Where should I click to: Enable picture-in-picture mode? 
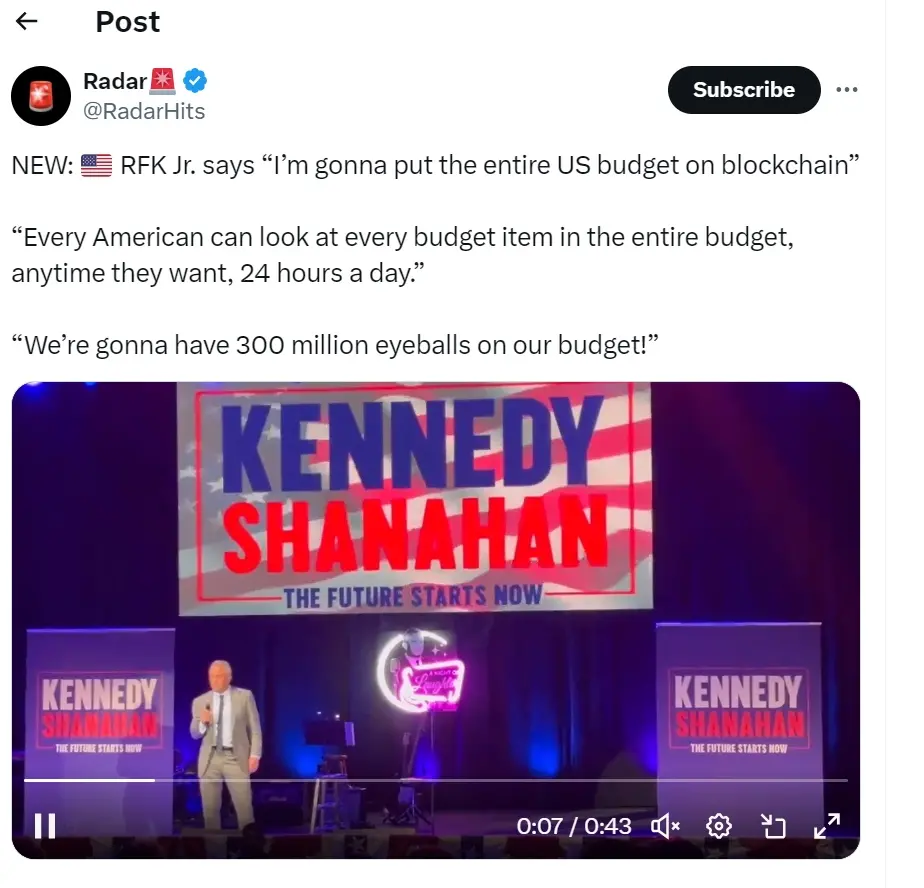point(773,826)
